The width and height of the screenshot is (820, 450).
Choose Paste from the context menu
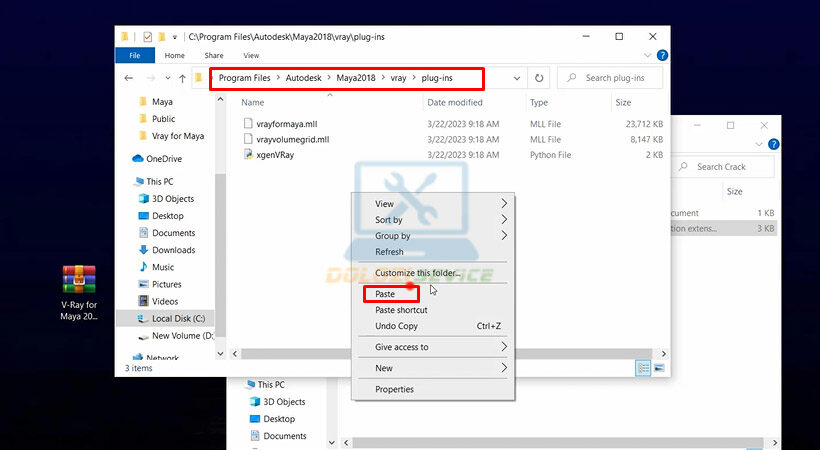coord(385,294)
